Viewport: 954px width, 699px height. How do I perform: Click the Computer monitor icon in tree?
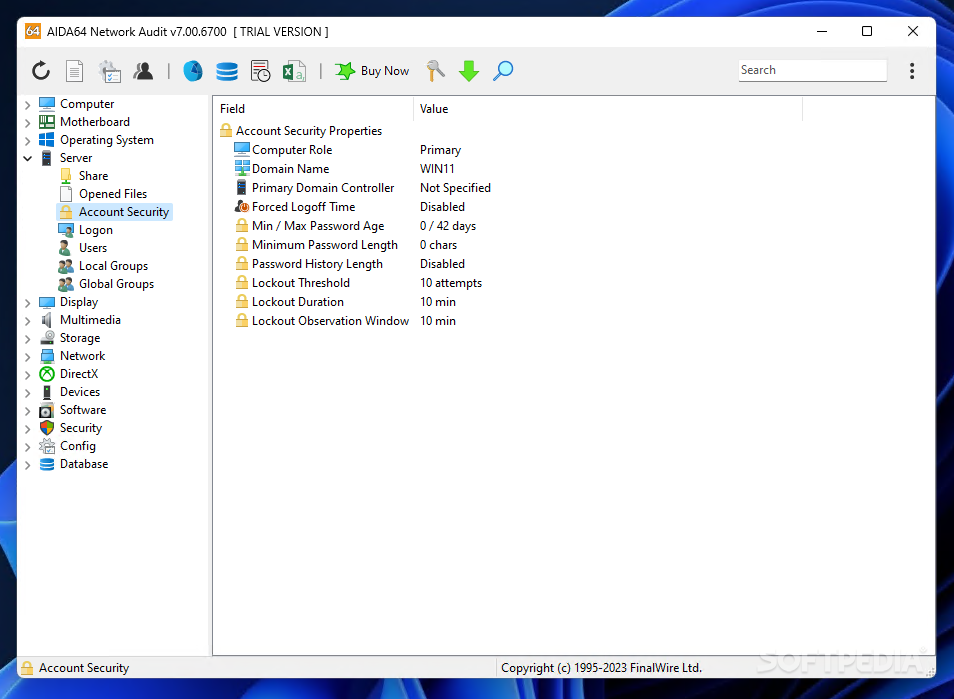tap(47, 104)
